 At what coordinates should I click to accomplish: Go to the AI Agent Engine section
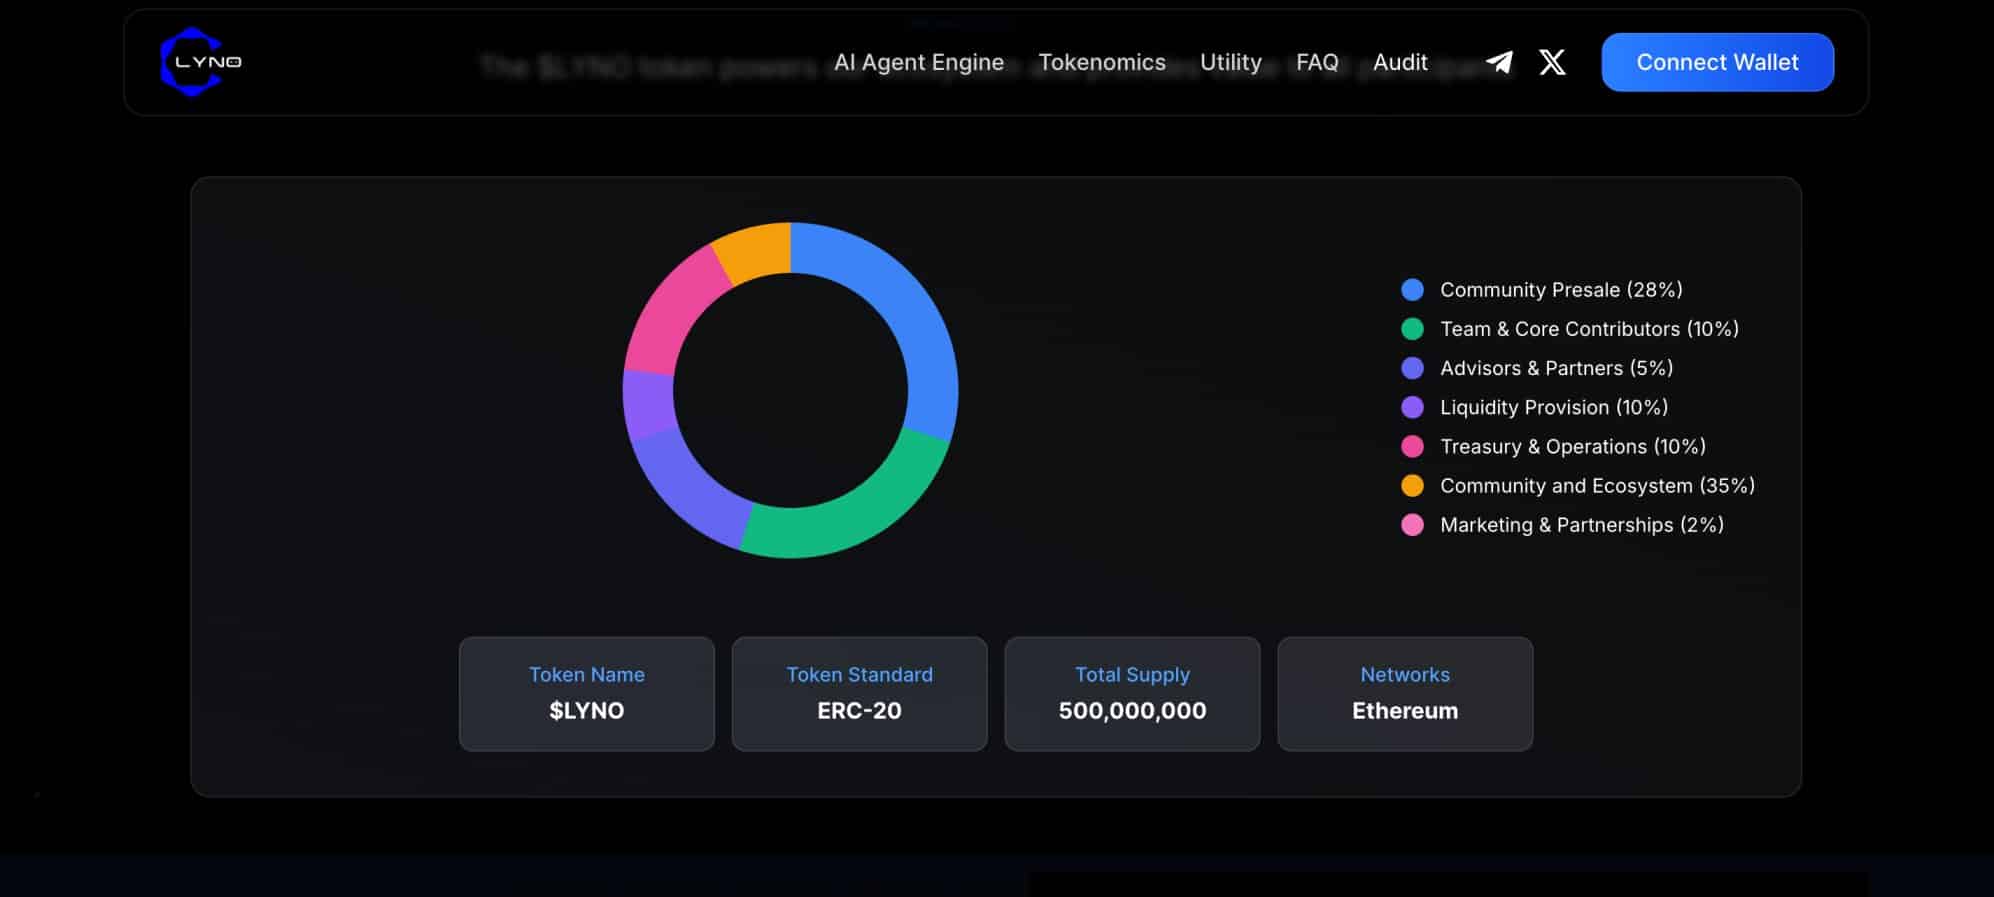coord(919,62)
